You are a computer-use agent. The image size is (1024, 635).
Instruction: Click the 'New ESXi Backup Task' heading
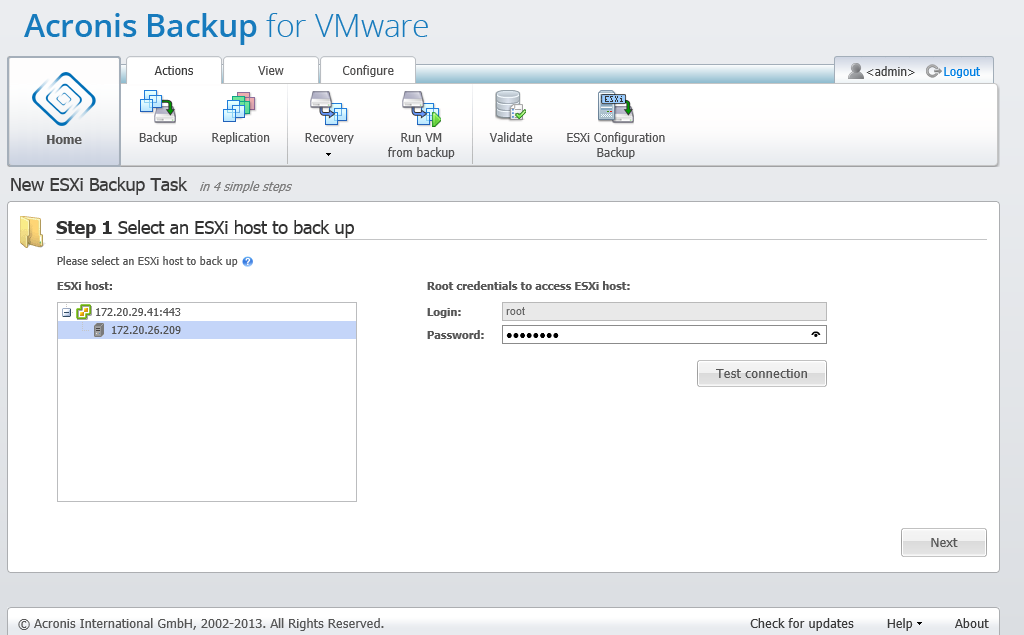(x=99, y=185)
